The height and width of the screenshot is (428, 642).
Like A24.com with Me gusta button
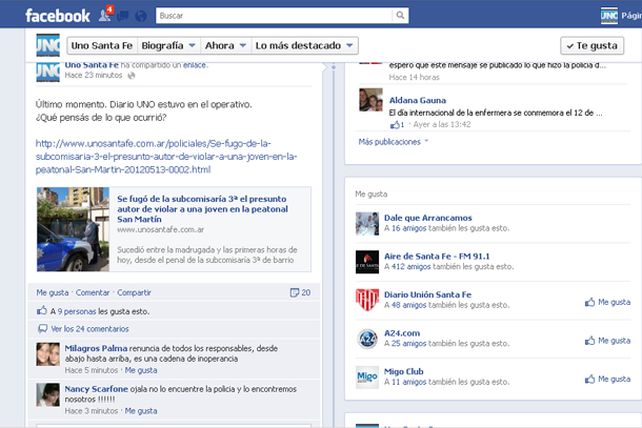click(x=608, y=340)
